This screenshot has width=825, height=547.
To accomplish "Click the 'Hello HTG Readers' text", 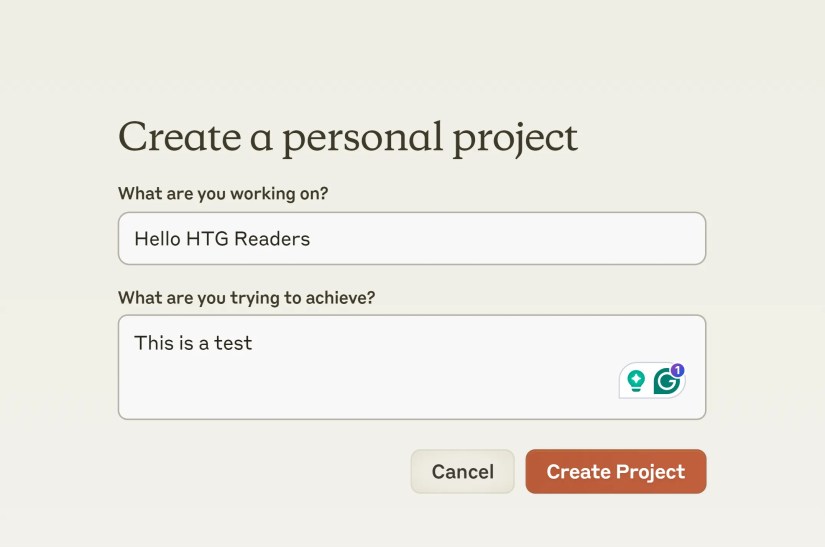I will [x=222, y=239].
